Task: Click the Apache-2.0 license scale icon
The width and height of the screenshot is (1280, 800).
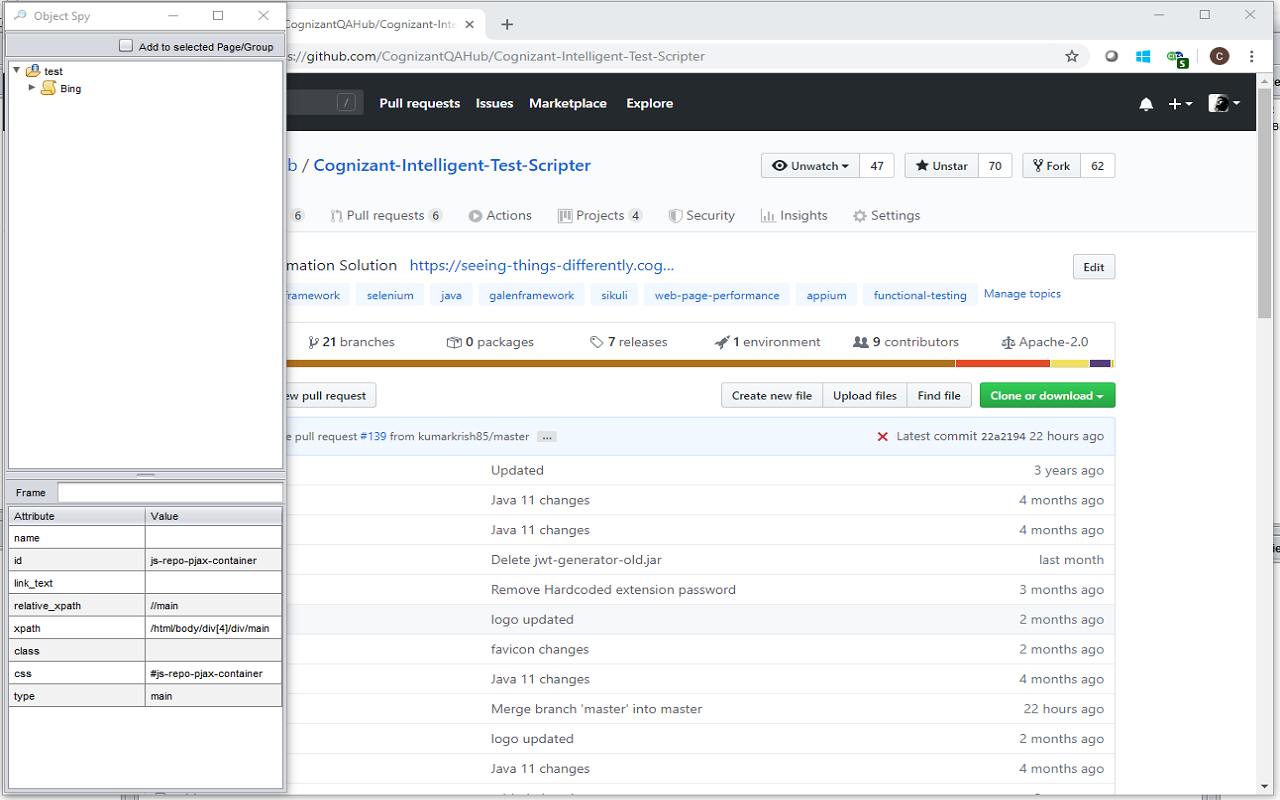Action: click(x=1007, y=341)
